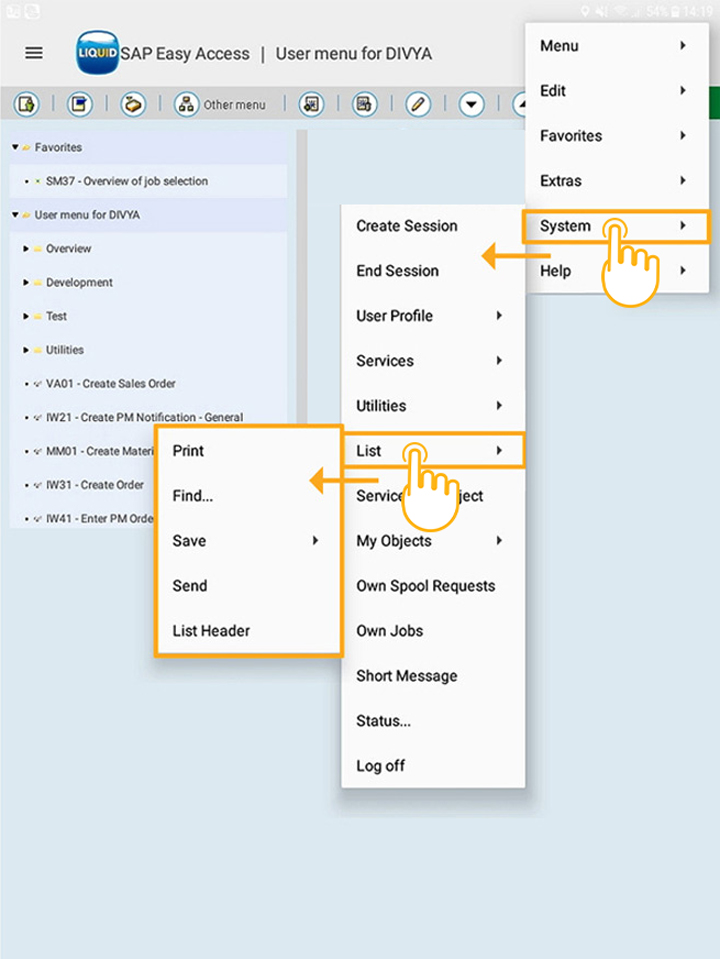Click the Change favorites pencil icon
This screenshot has height=959, width=720.
click(x=418, y=105)
